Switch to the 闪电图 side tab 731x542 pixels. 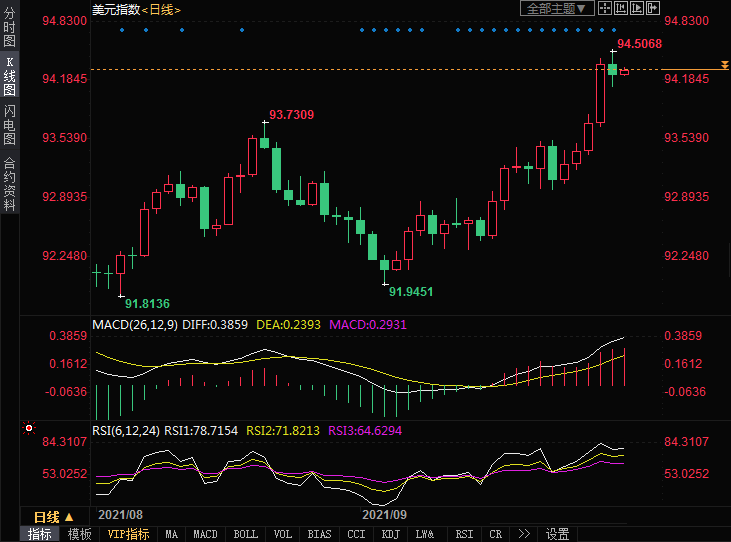9,125
